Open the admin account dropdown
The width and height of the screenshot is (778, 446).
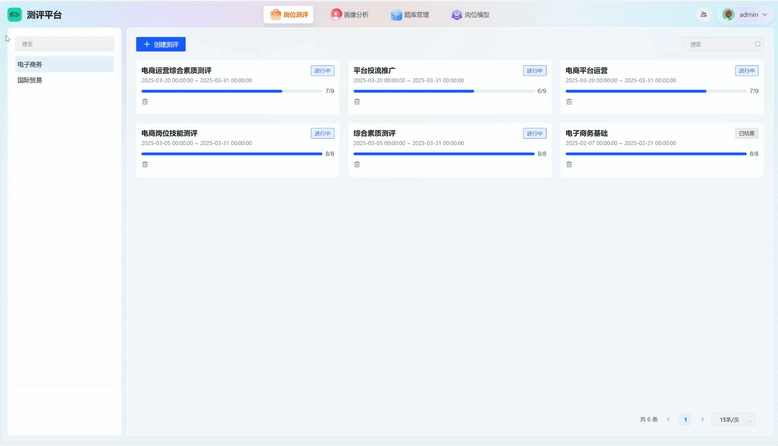746,15
